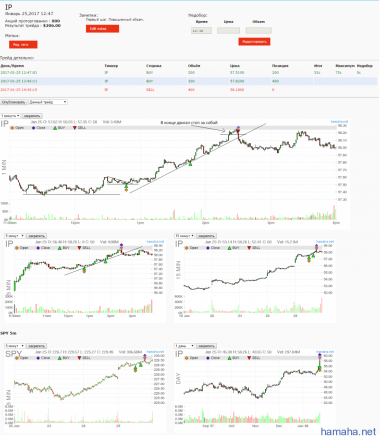Screen dimensions: 380x436
Task: Pin the 15-minute chart with закрепить
Action: pyautogui.click(x=206, y=236)
